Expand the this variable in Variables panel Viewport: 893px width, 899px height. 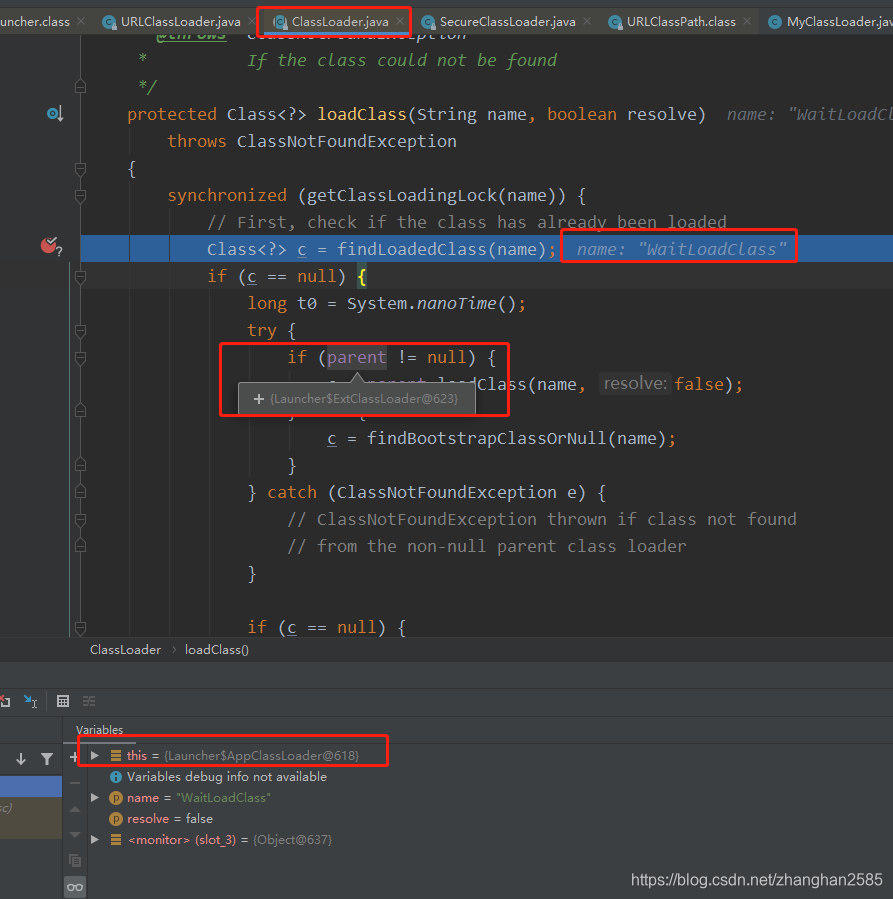coord(95,753)
